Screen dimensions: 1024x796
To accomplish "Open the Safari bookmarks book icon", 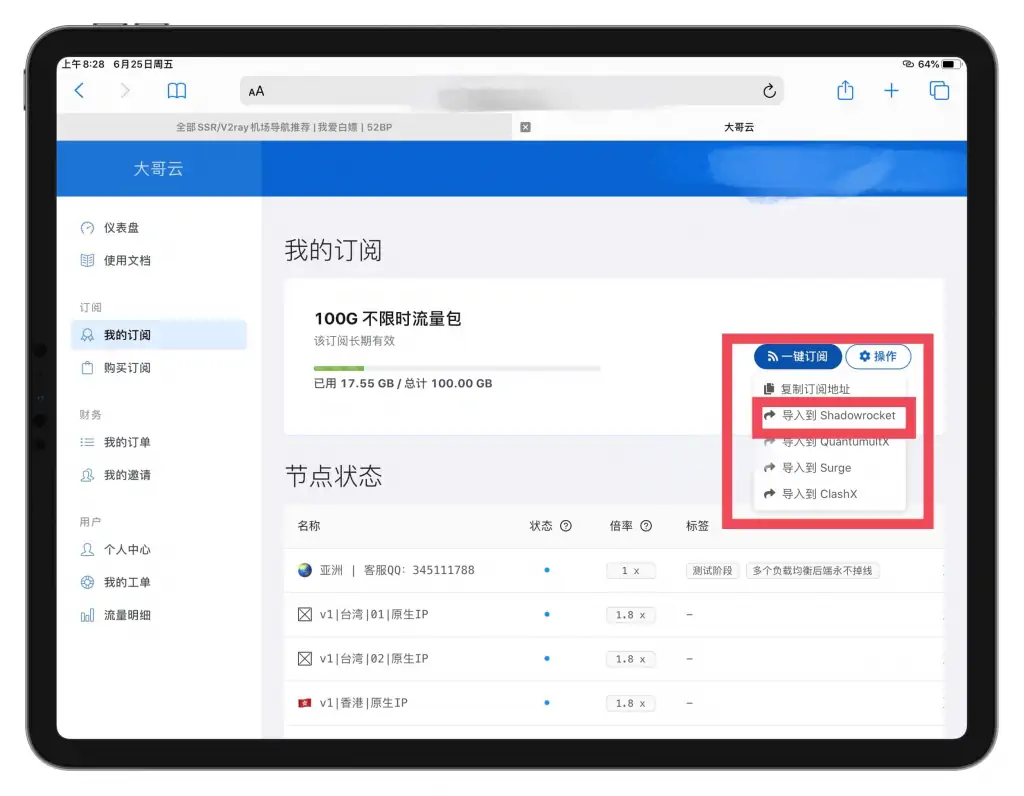I will coord(177,91).
